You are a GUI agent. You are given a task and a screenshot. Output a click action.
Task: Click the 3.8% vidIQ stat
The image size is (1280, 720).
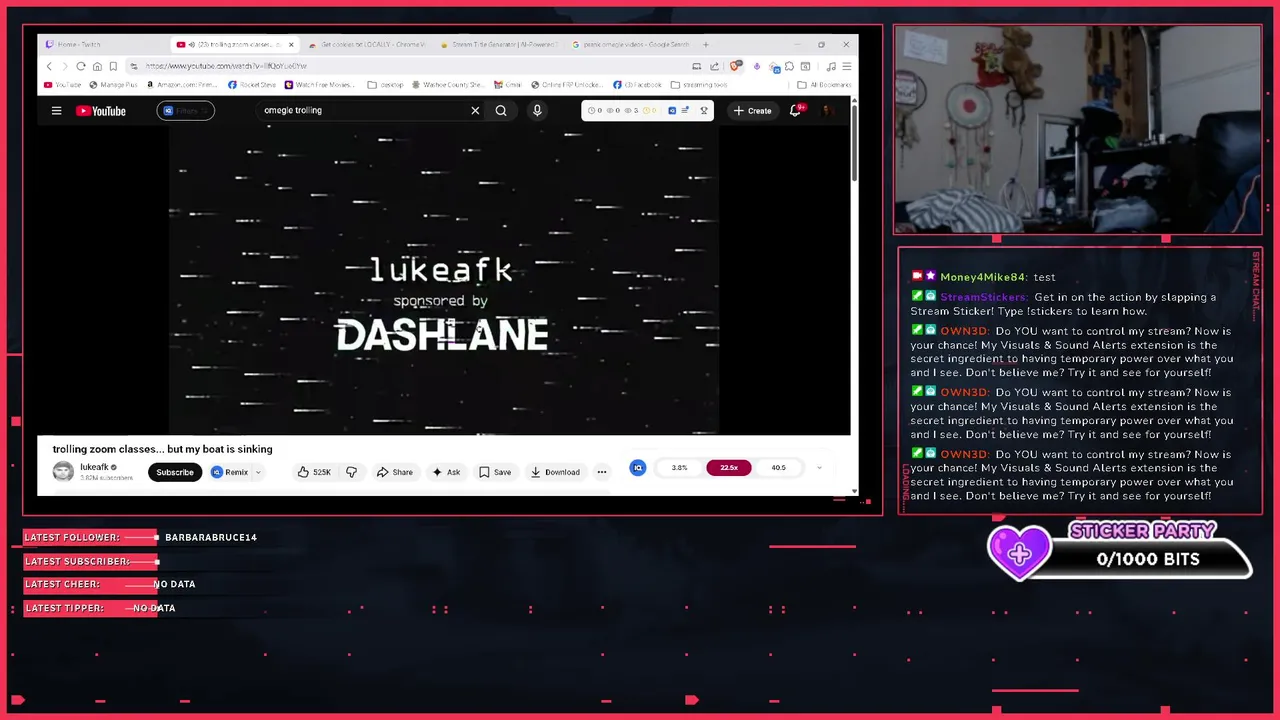[x=679, y=467]
